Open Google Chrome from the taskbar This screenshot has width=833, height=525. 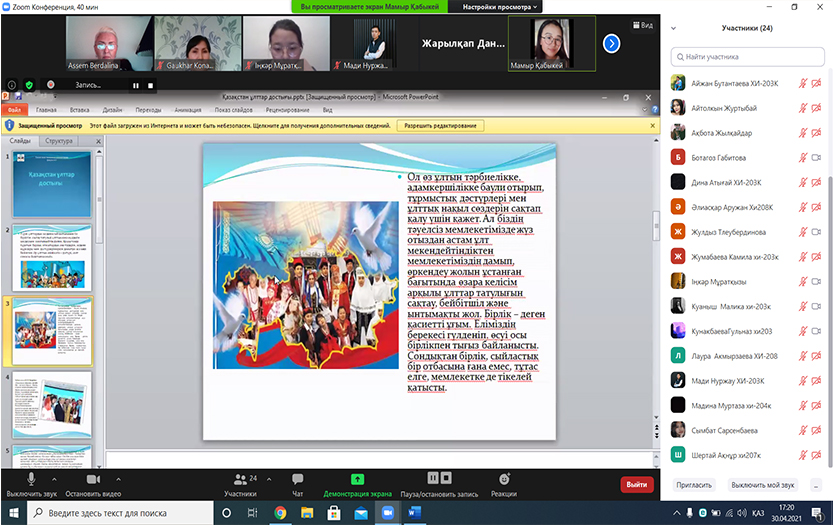click(280, 512)
